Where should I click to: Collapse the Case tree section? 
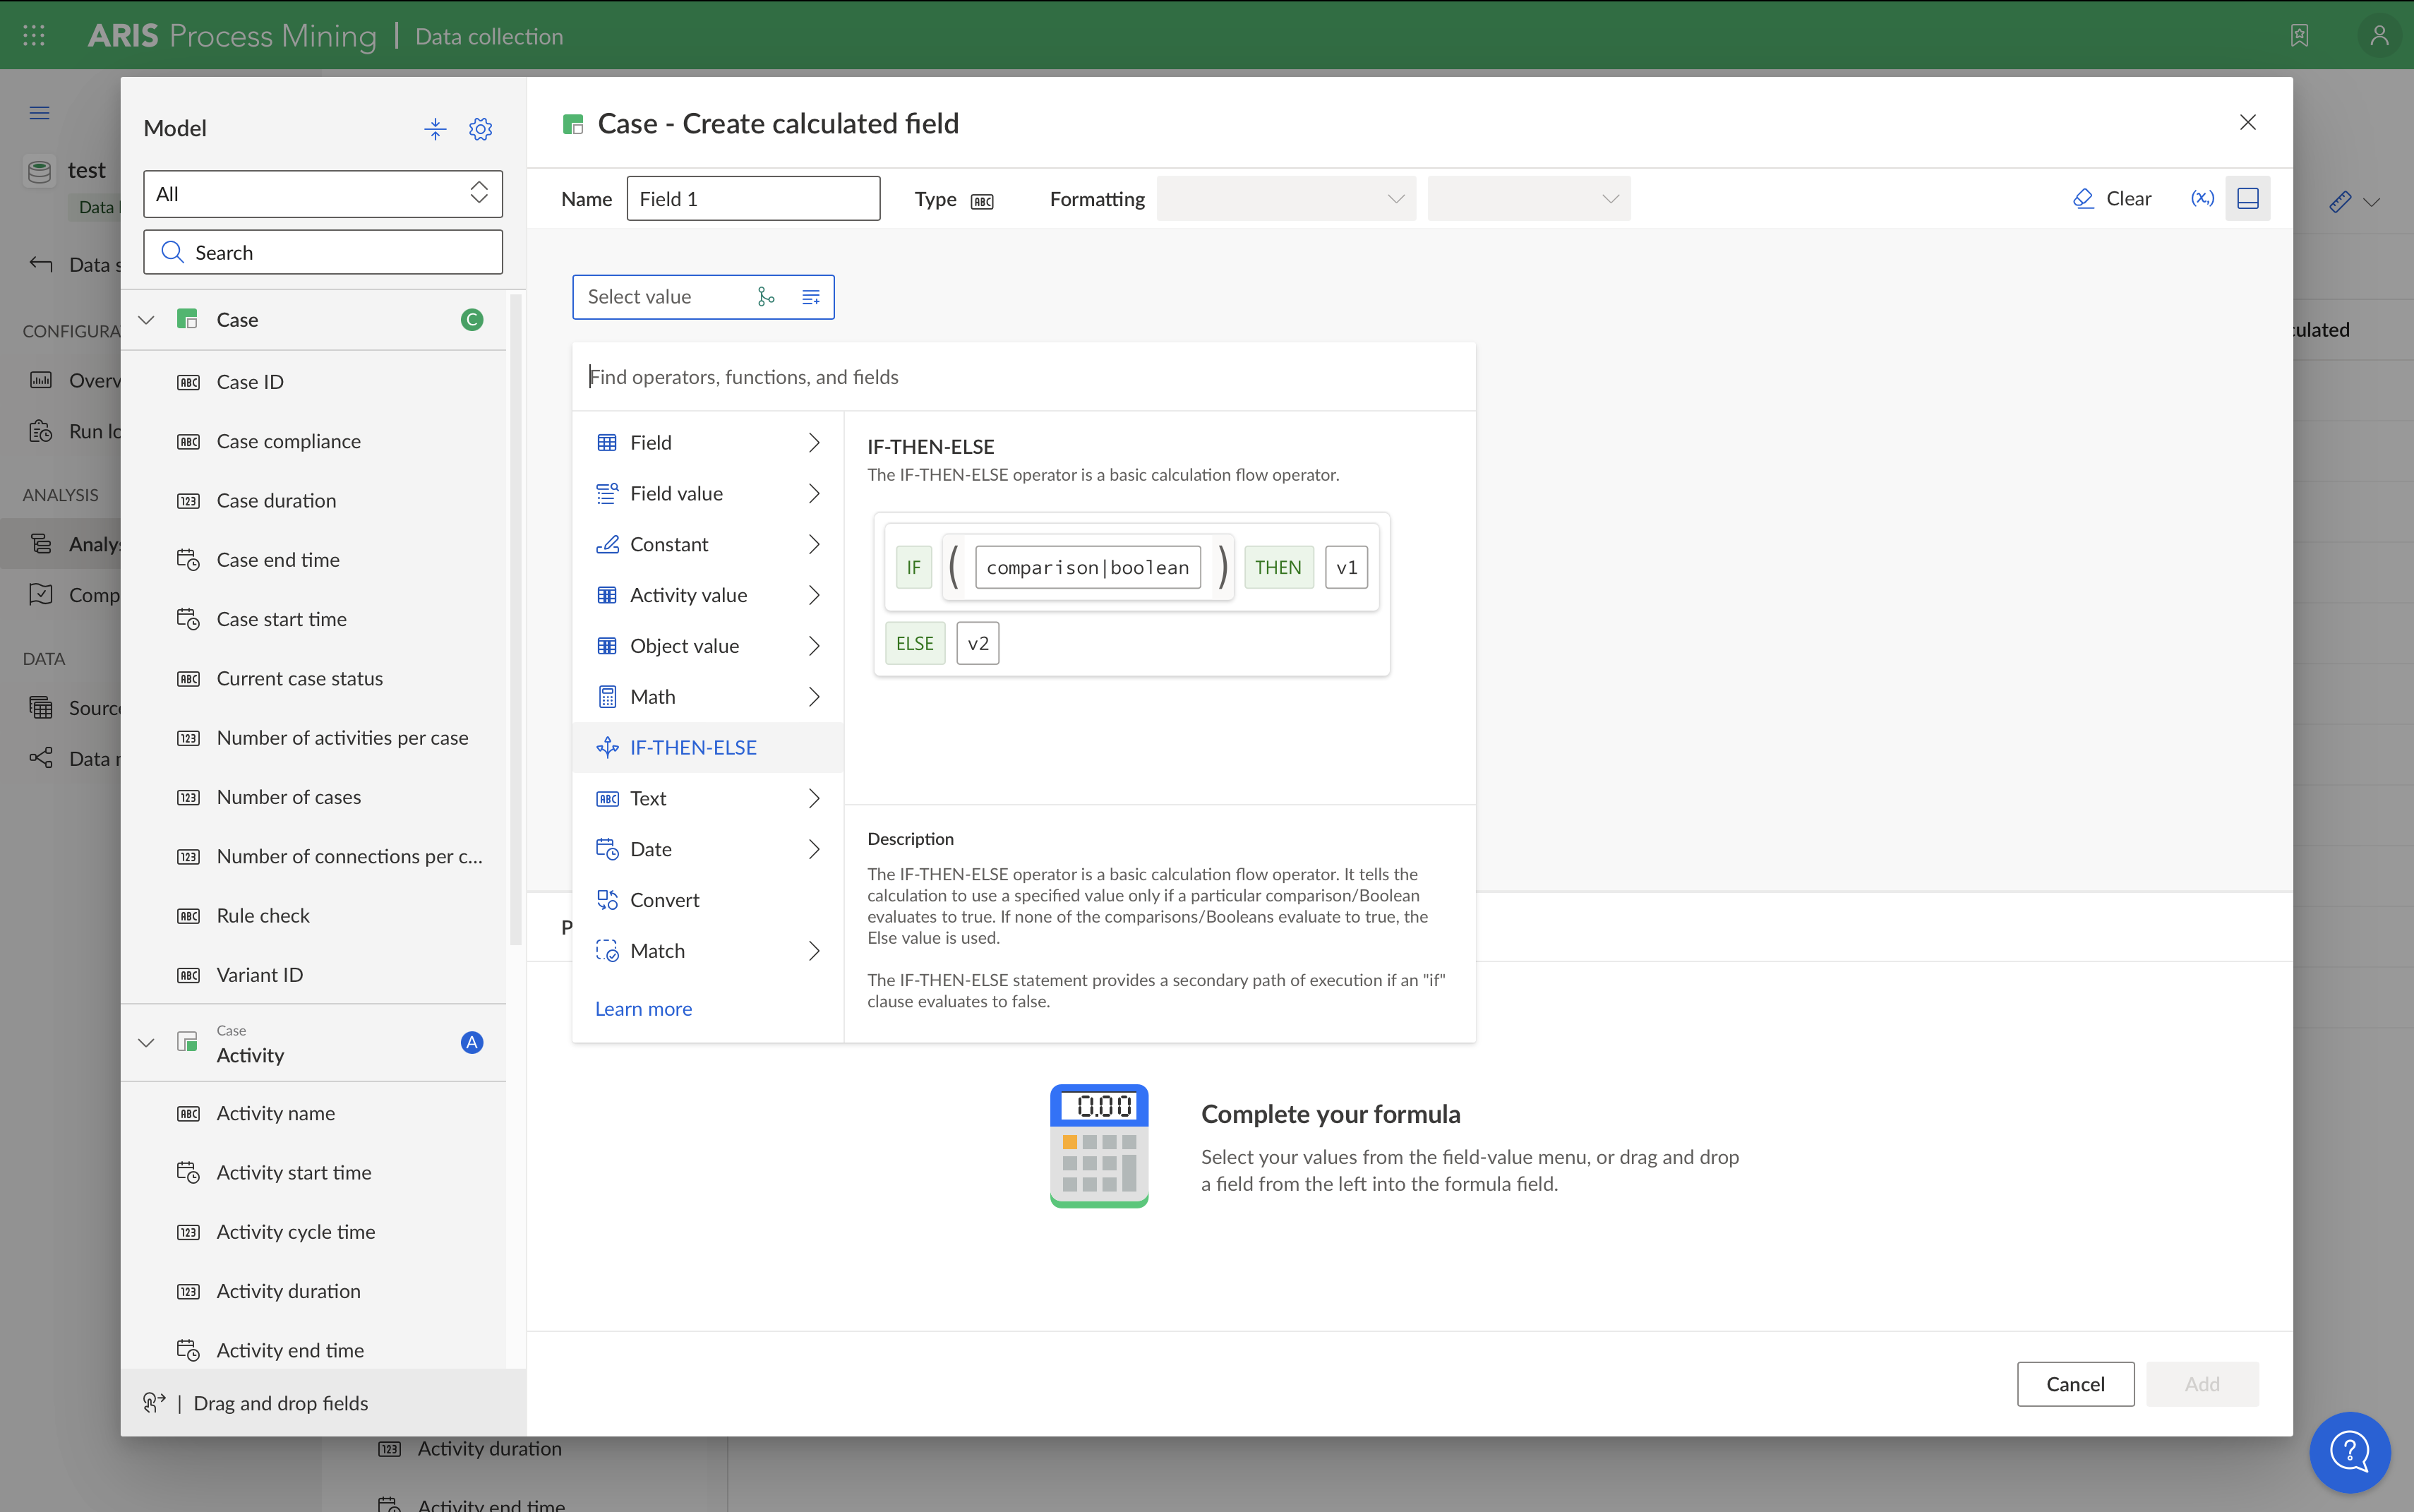[145, 319]
